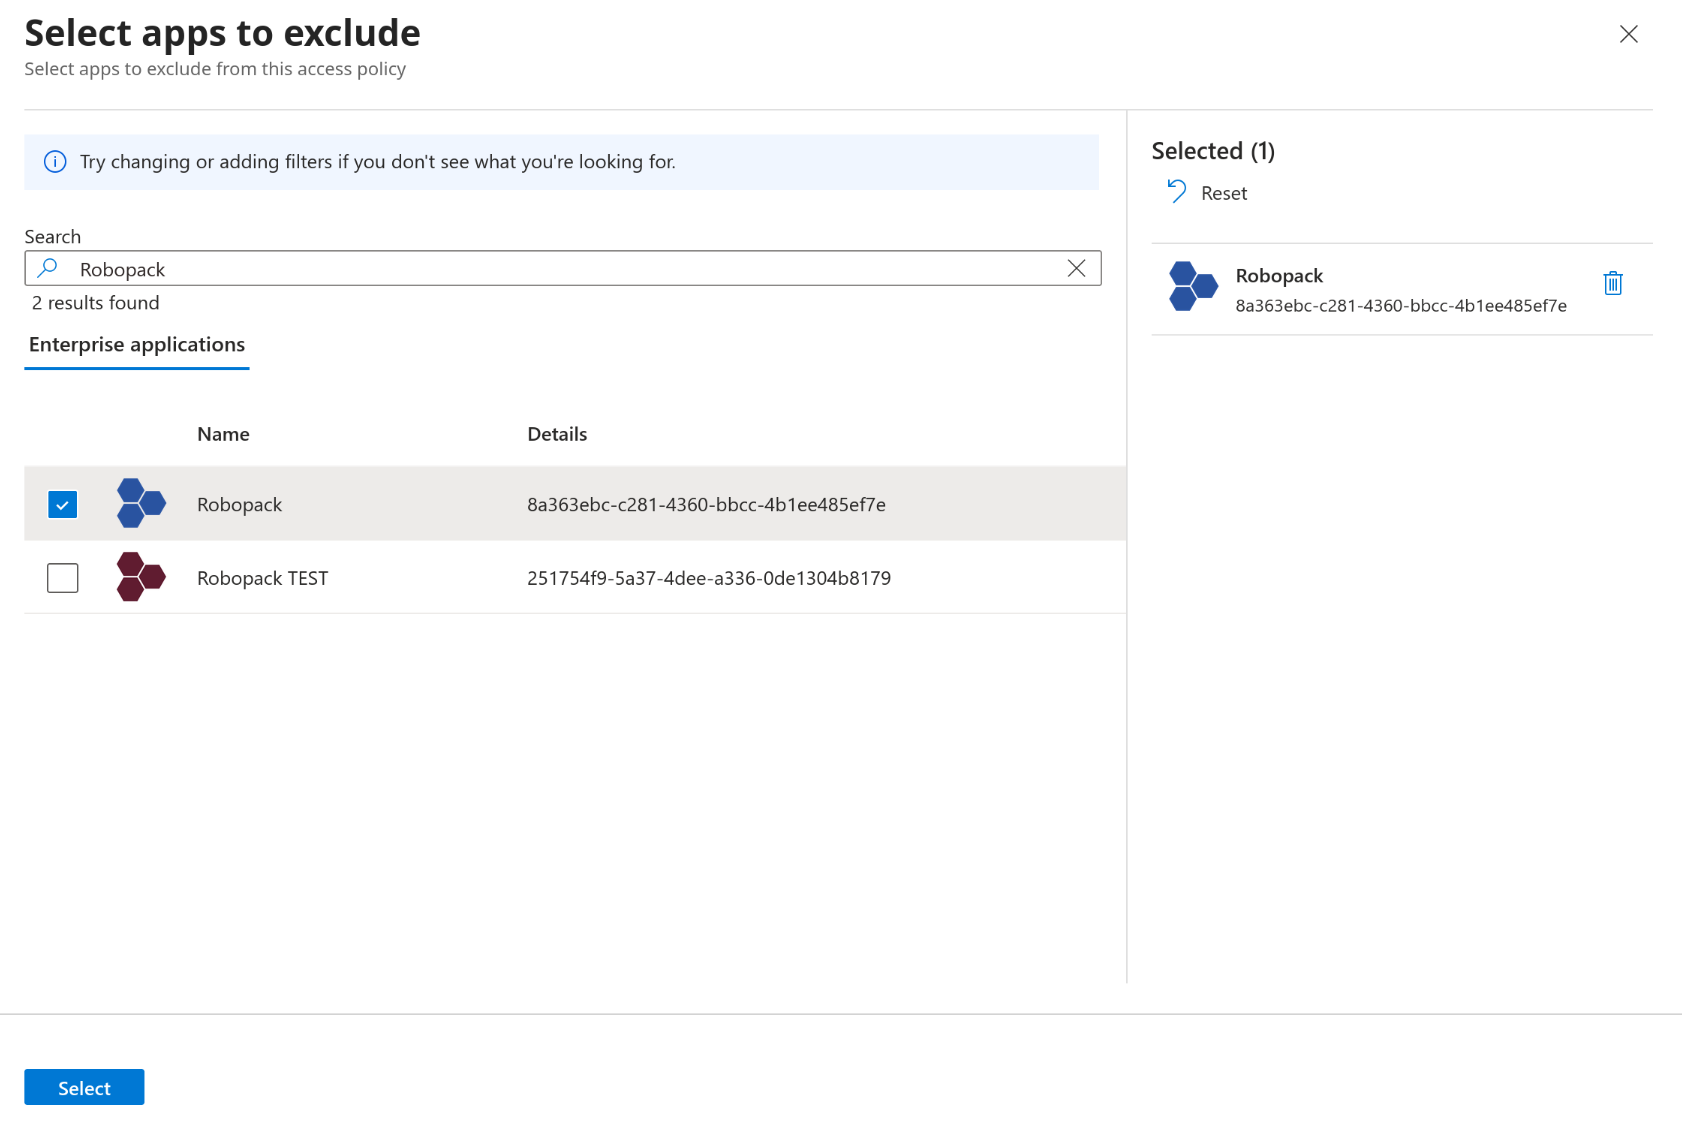
Task: Confirm with the Select button
Action: click(84, 1087)
